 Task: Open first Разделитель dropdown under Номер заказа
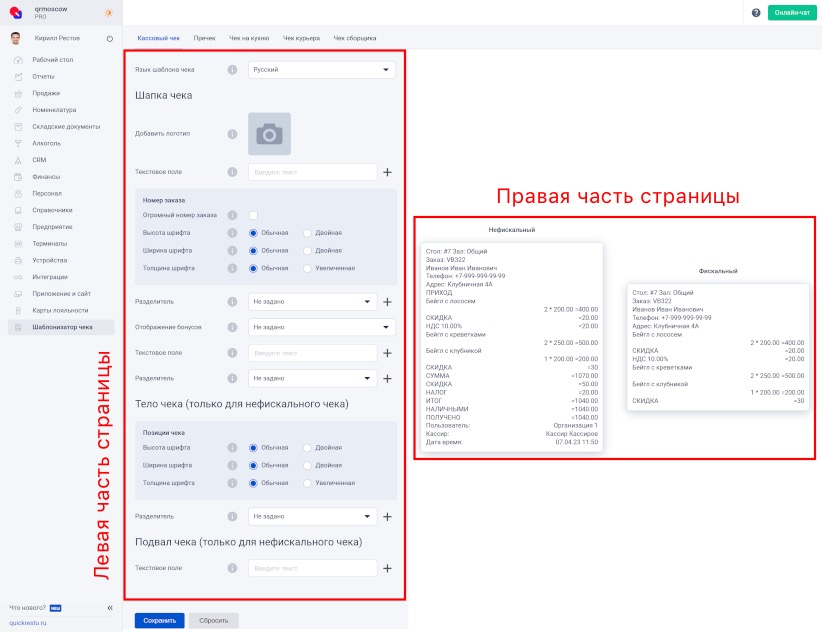coord(312,302)
